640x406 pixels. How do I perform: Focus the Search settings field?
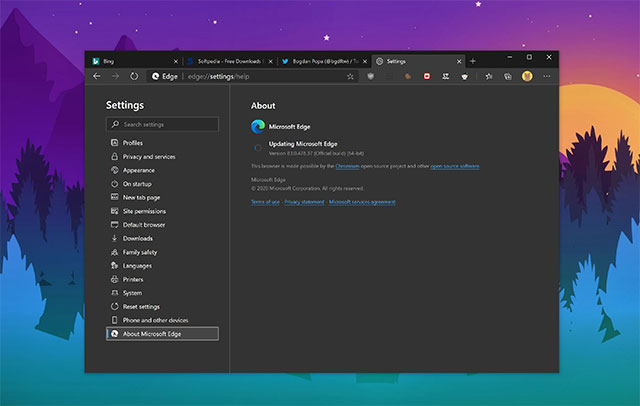pos(162,124)
